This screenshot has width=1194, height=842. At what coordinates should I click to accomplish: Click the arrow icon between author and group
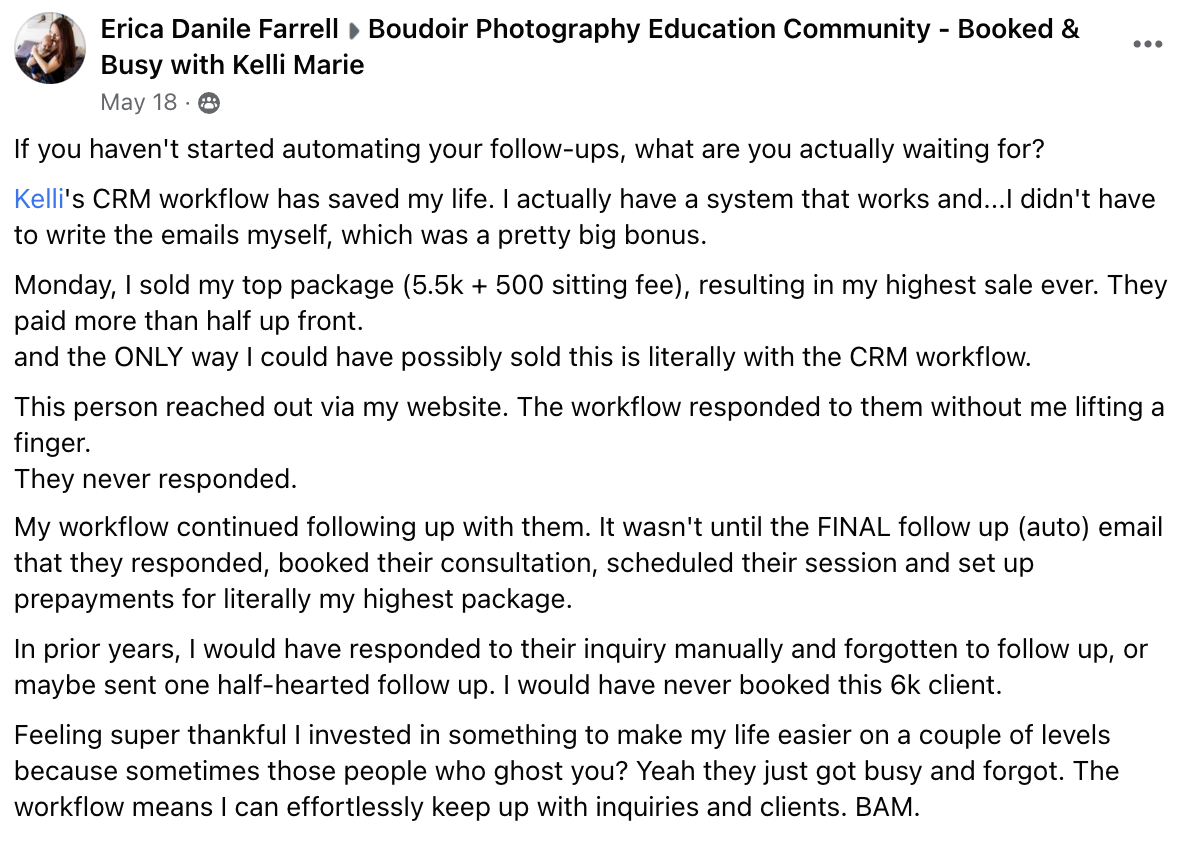[353, 30]
